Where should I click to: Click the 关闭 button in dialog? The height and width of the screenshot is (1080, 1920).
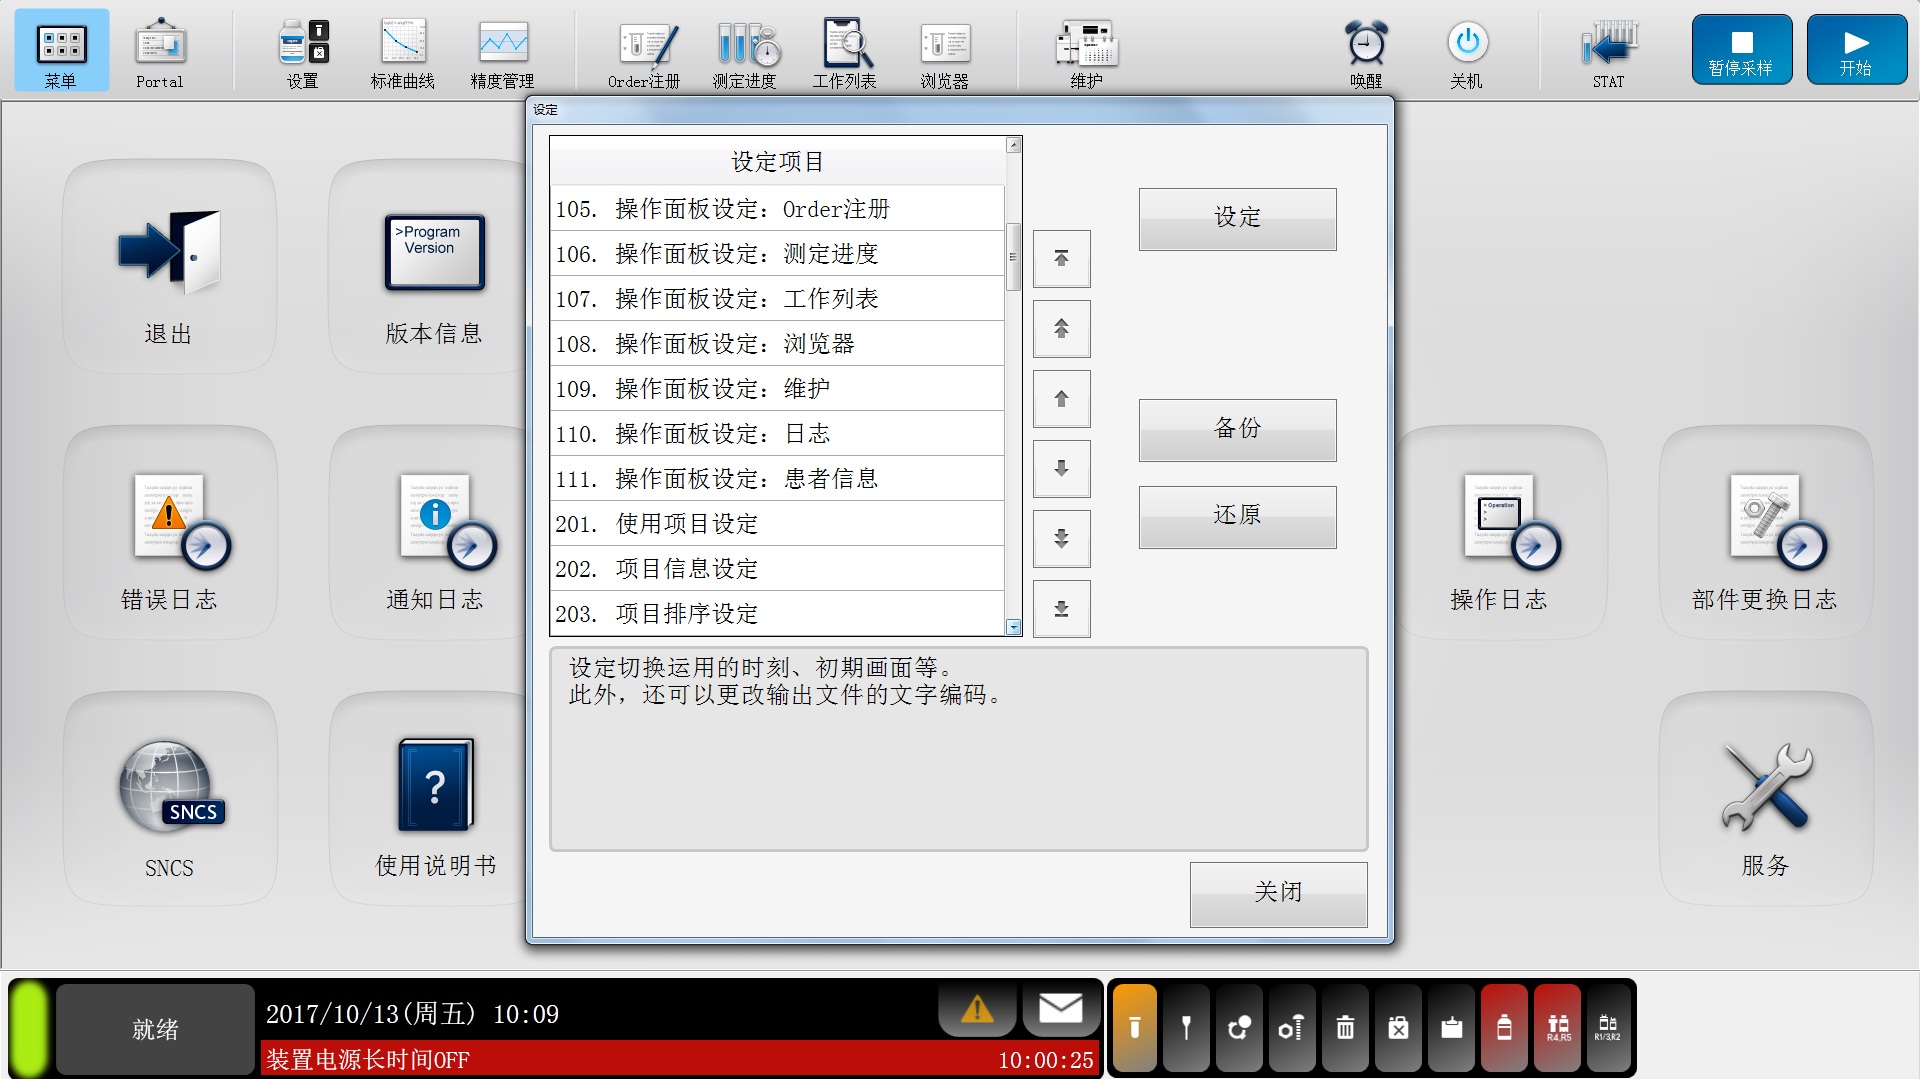[1278, 893]
